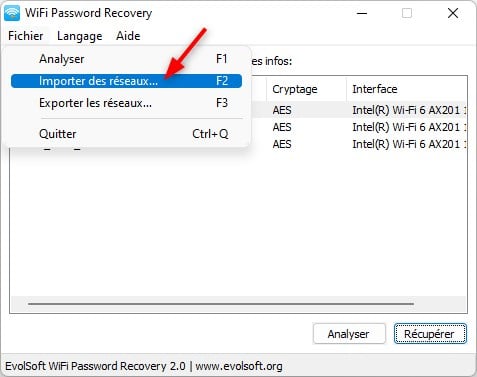Click the Récupérer button
This screenshot has height=377, width=477.
point(430,334)
